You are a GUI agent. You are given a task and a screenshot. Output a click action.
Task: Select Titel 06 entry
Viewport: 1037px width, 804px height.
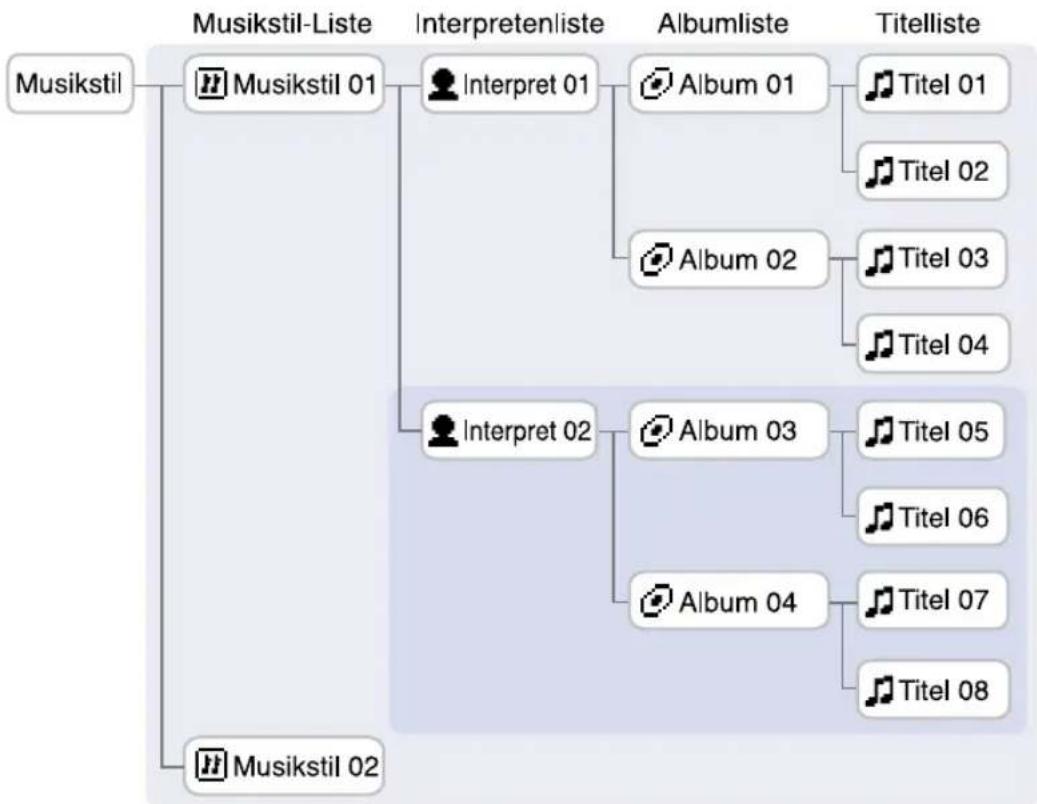pyautogui.click(x=932, y=518)
